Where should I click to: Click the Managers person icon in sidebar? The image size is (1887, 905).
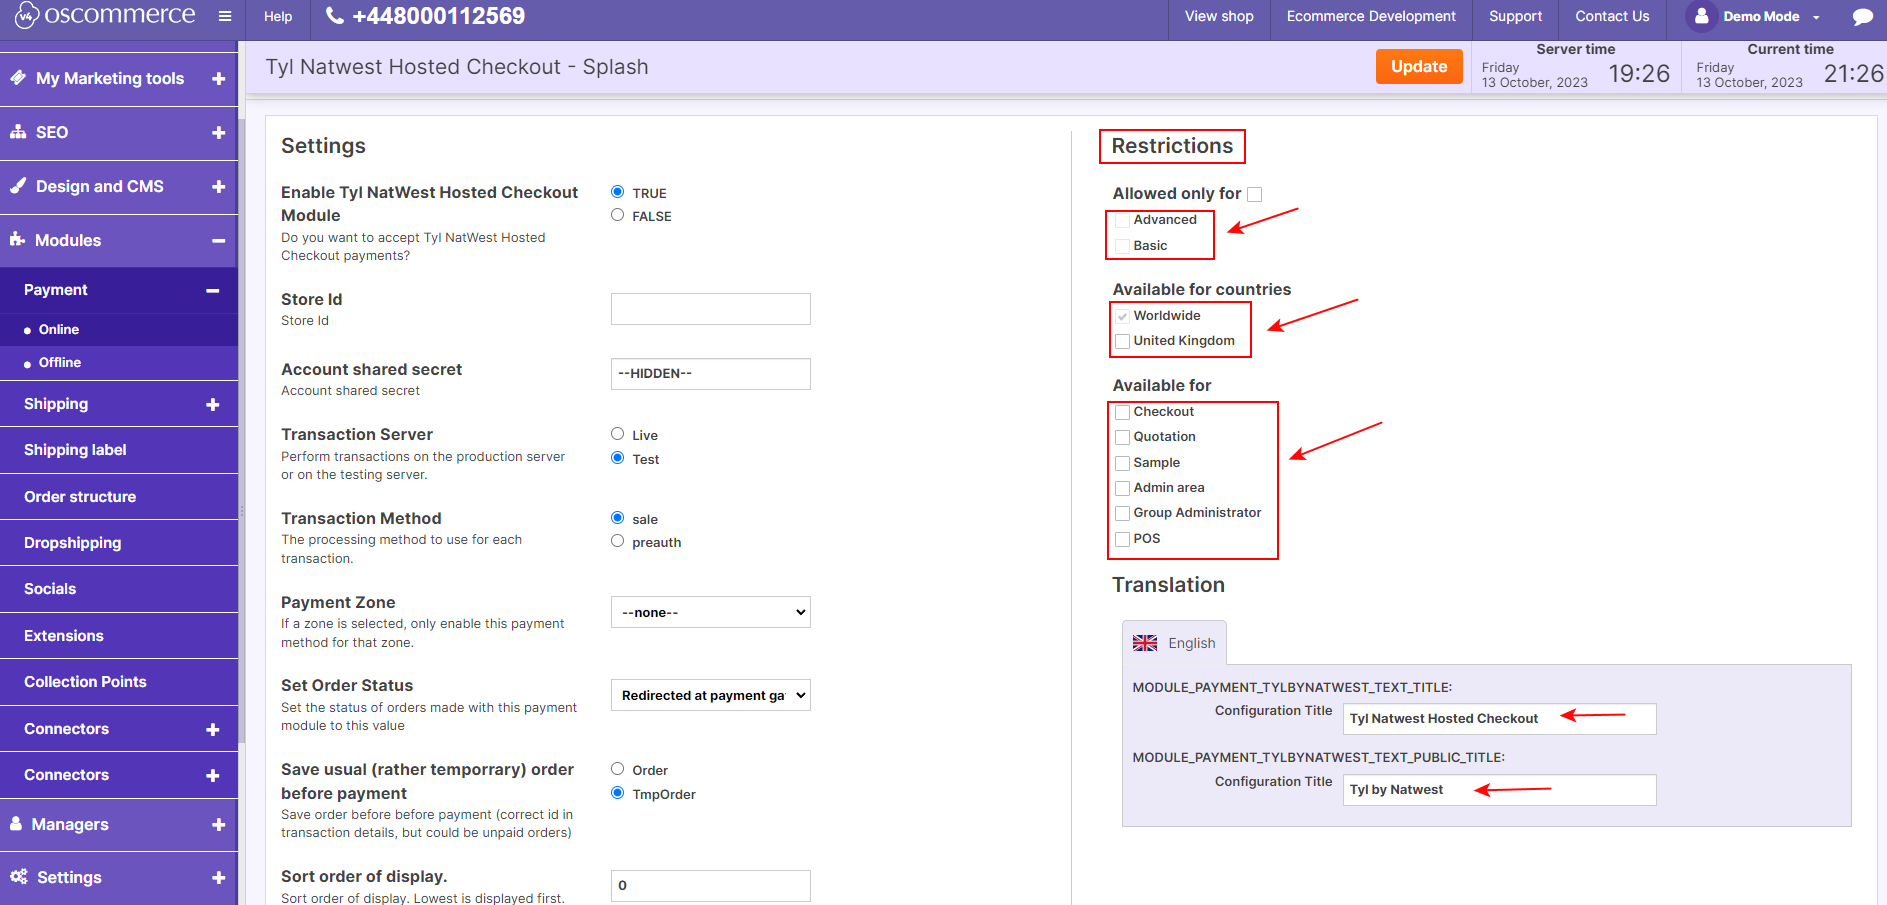point(17,824)
